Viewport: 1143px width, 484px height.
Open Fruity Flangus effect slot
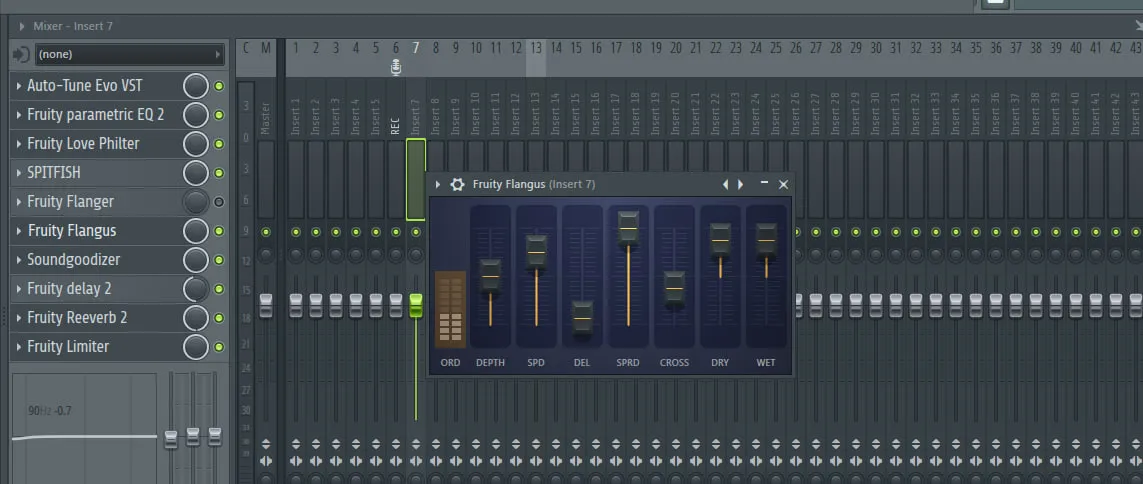71,231
